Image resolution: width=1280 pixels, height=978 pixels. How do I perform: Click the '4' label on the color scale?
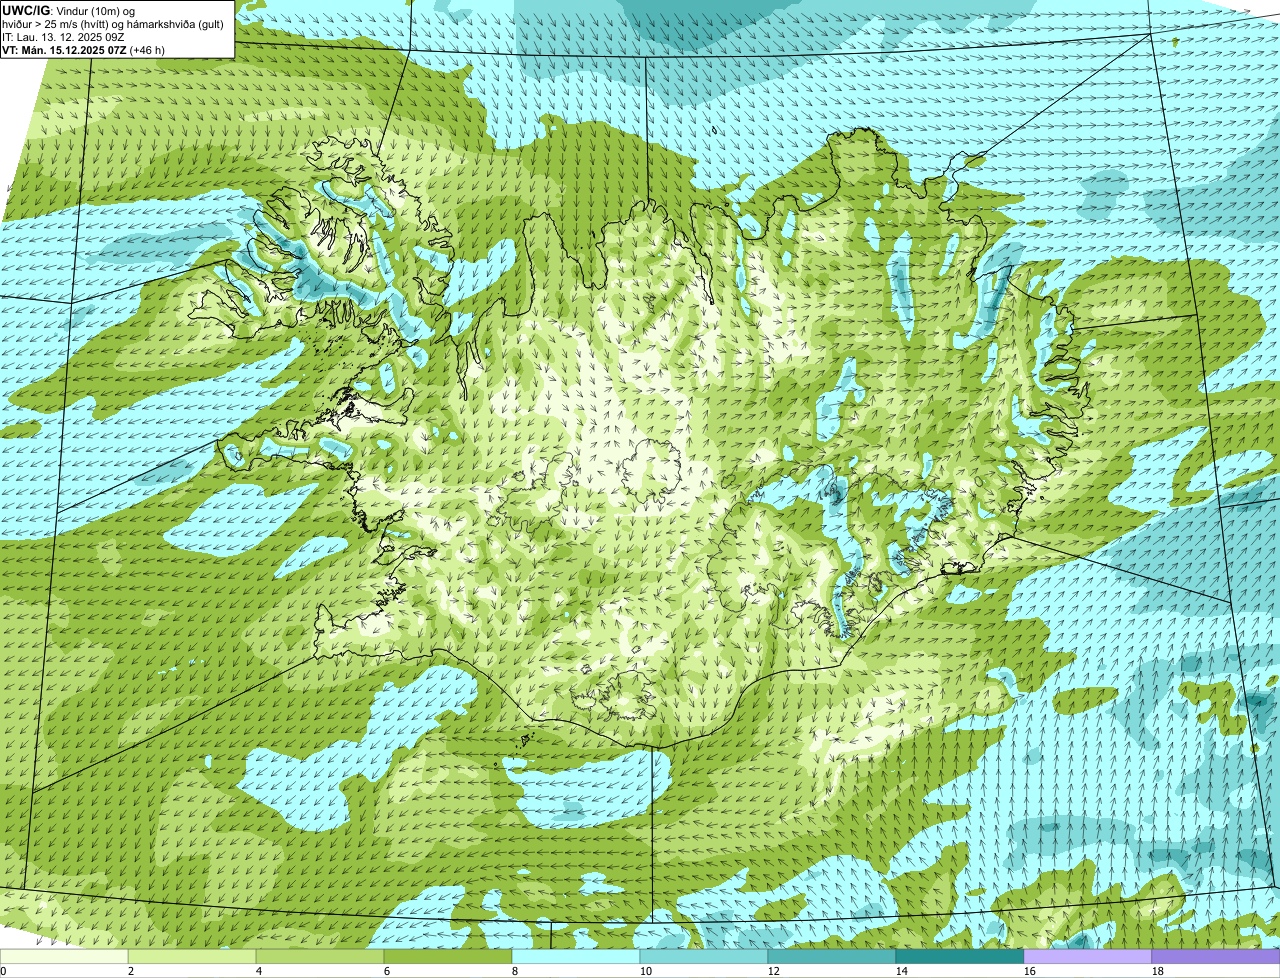[259, 971]
